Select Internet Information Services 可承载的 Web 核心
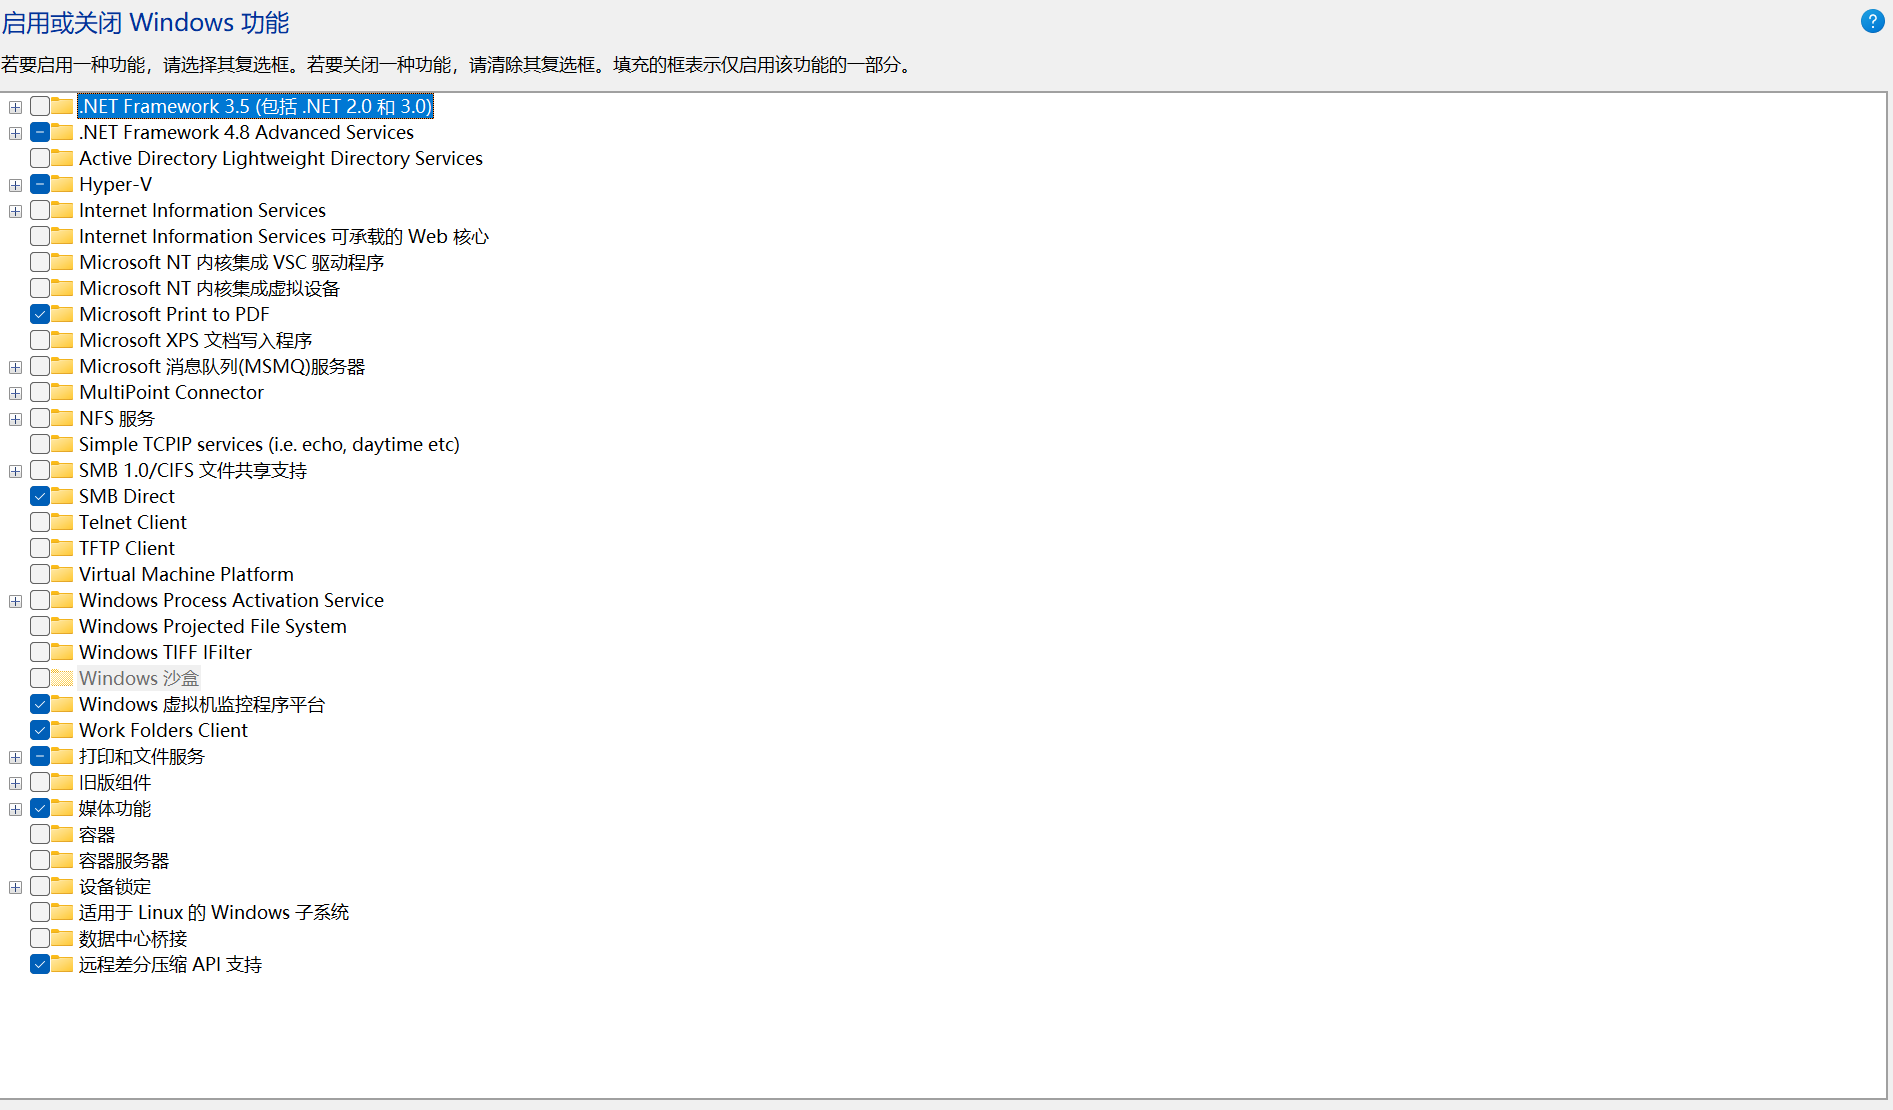This screenshot has height=1110, width=1893. click(284, 236)
